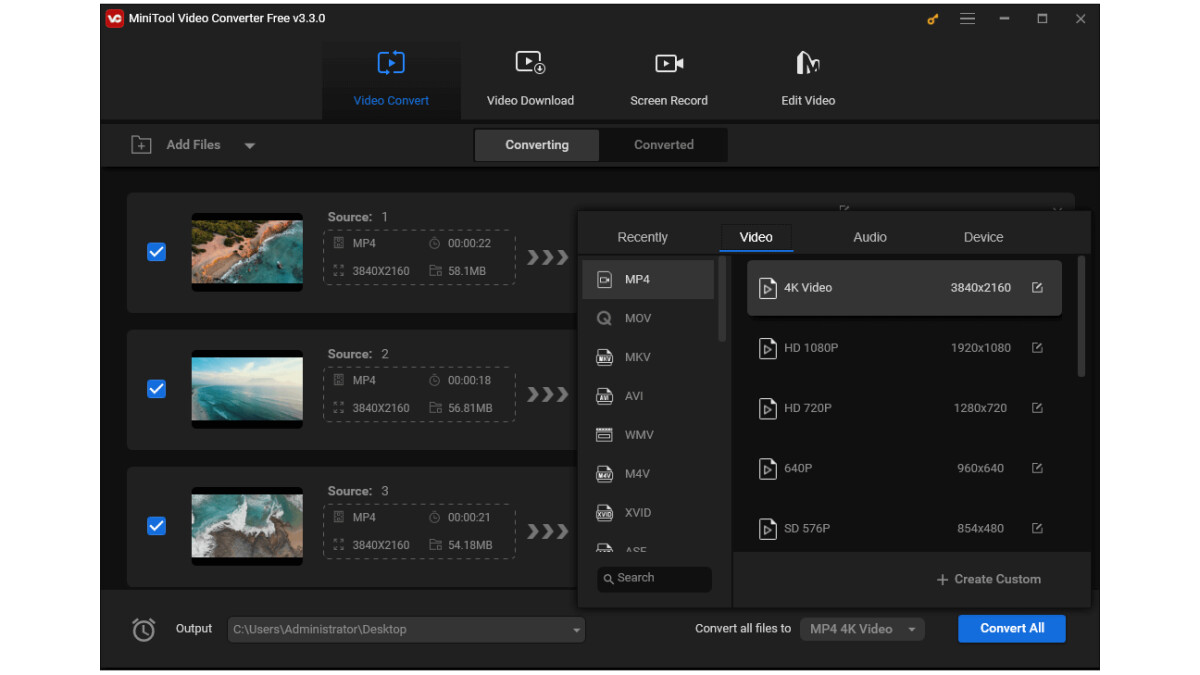Switch to the Edit Video module
This screenshot has height=675, width=1200.
[x=807, y=78]
